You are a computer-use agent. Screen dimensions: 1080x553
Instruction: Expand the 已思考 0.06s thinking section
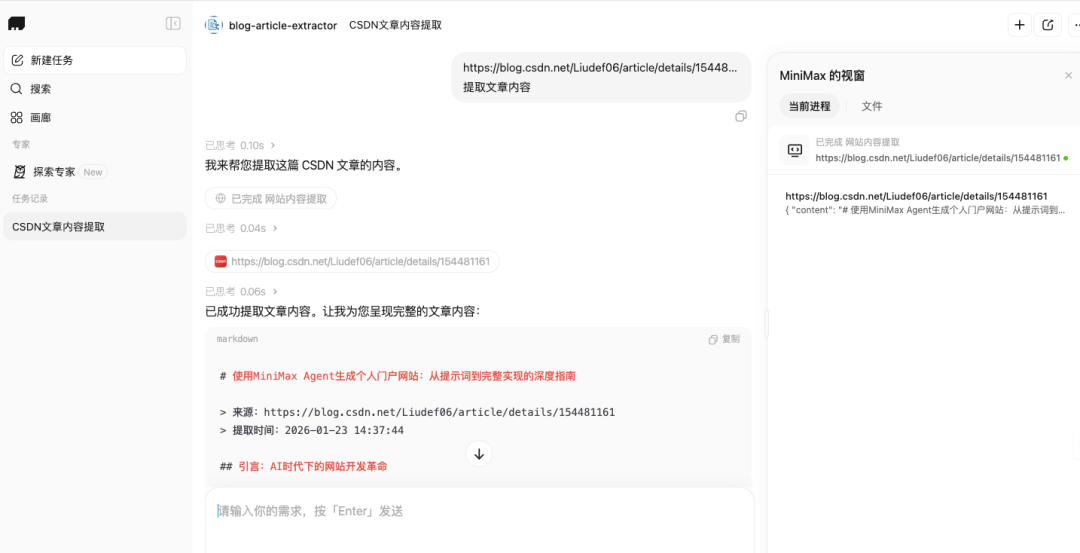[241, 292]
